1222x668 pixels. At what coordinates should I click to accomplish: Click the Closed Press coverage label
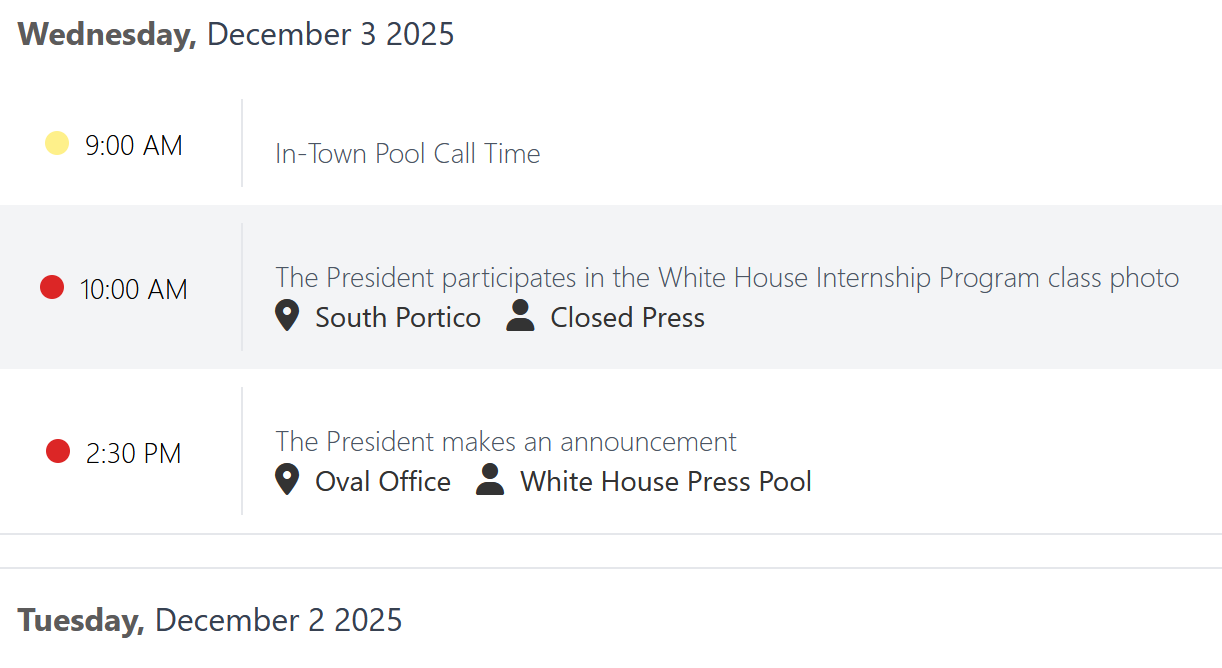coord(628,318)
